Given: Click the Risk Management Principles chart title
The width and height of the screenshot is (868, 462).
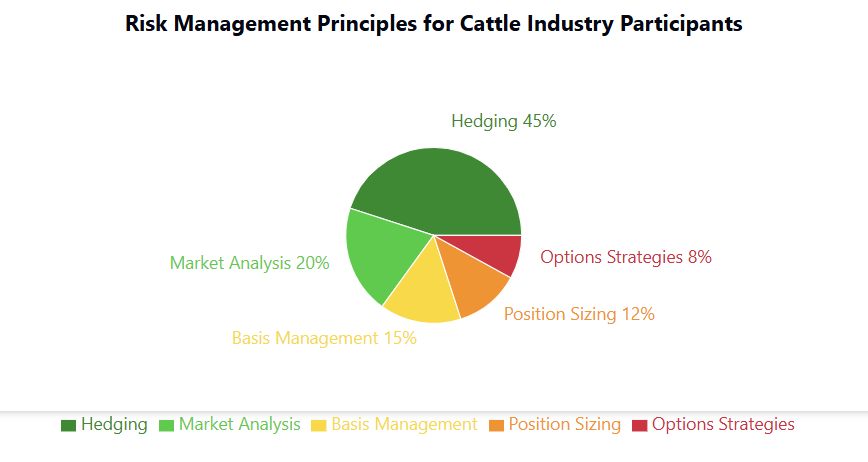Looking at the screenshot, I should (x=434, y=25).
